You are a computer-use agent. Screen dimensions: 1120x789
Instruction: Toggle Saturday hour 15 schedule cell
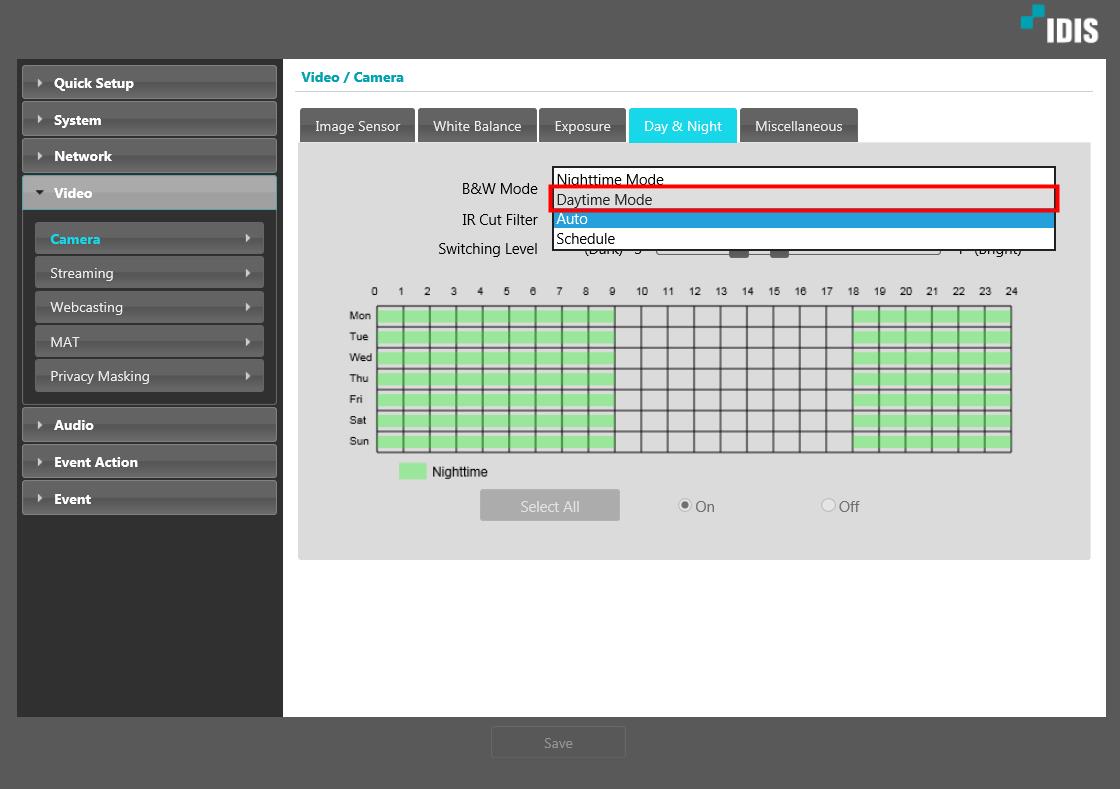pyautogui.click(x=786, y=420)
